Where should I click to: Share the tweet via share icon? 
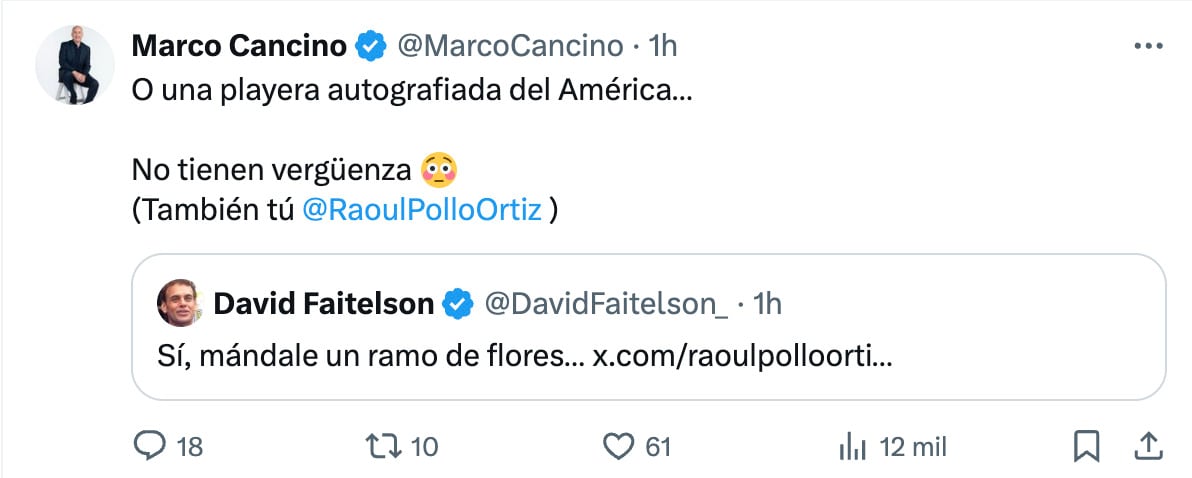coord(1149,445)
